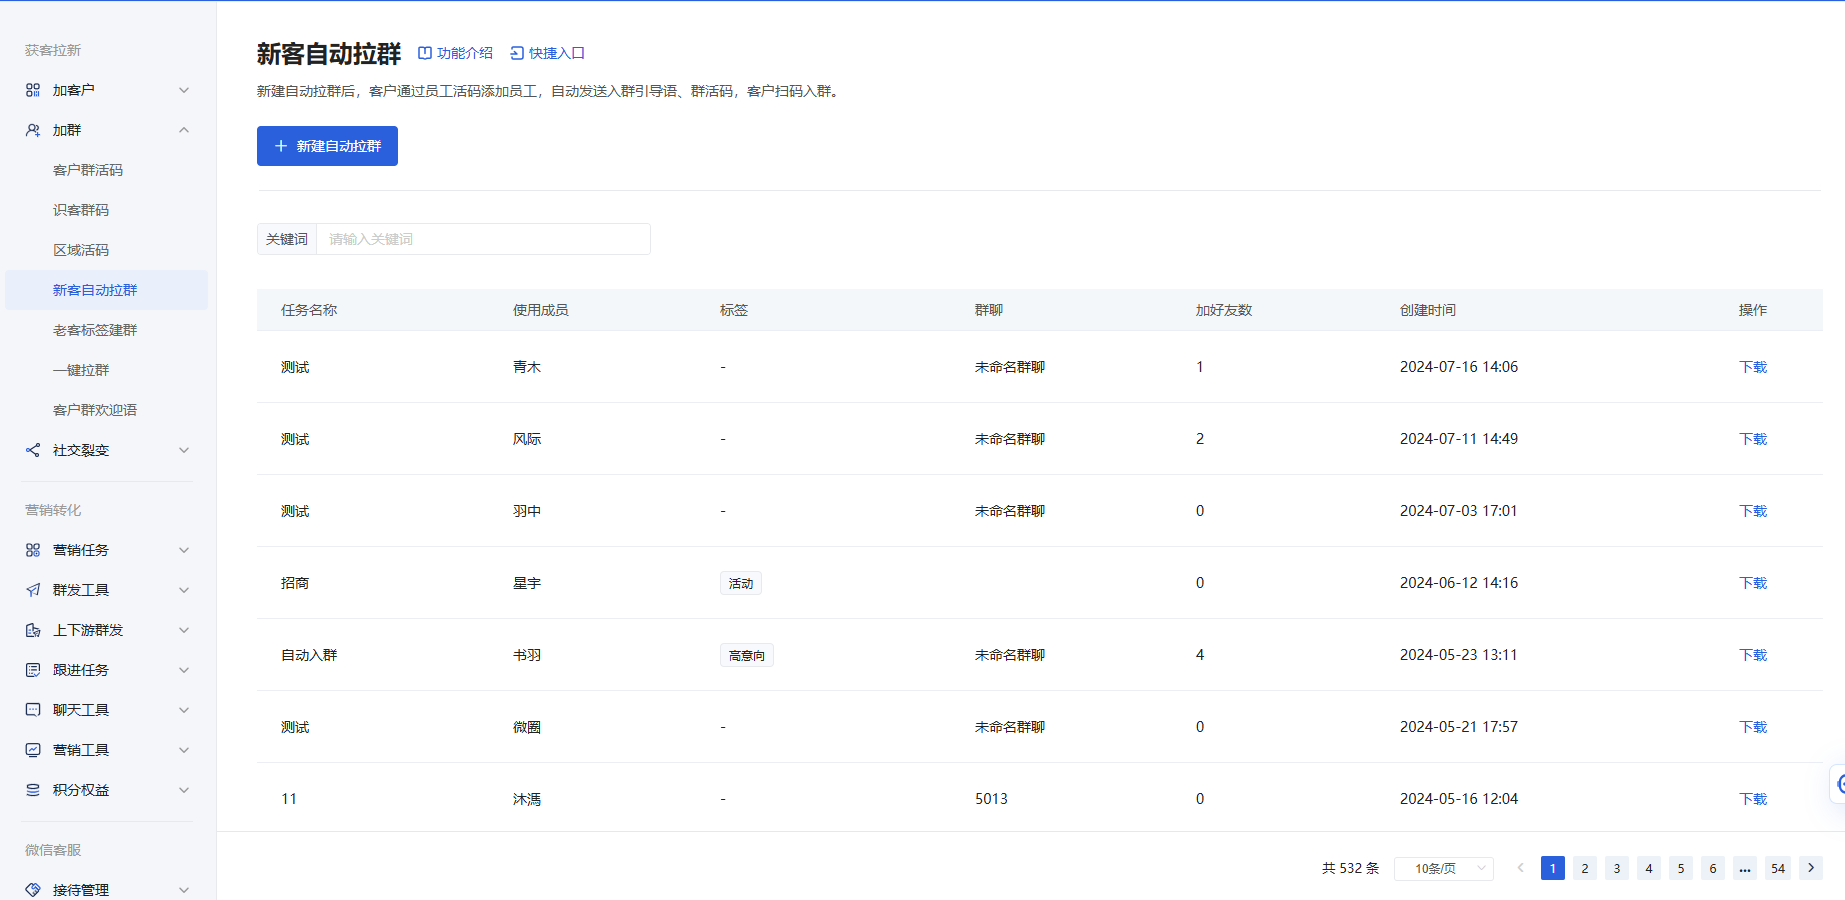Click the 接待管理 icon
The image size is (1845, 900).
[x=33, y=890]
